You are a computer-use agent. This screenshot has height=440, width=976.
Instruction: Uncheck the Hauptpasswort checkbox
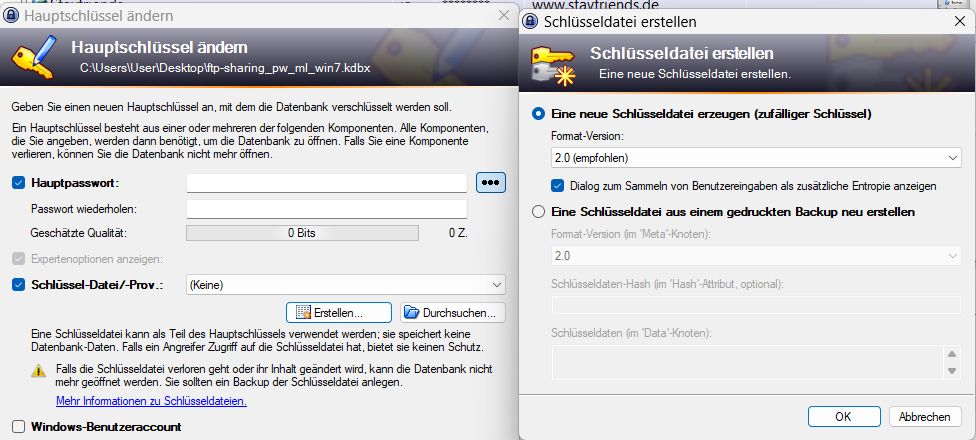pos(19,183)
